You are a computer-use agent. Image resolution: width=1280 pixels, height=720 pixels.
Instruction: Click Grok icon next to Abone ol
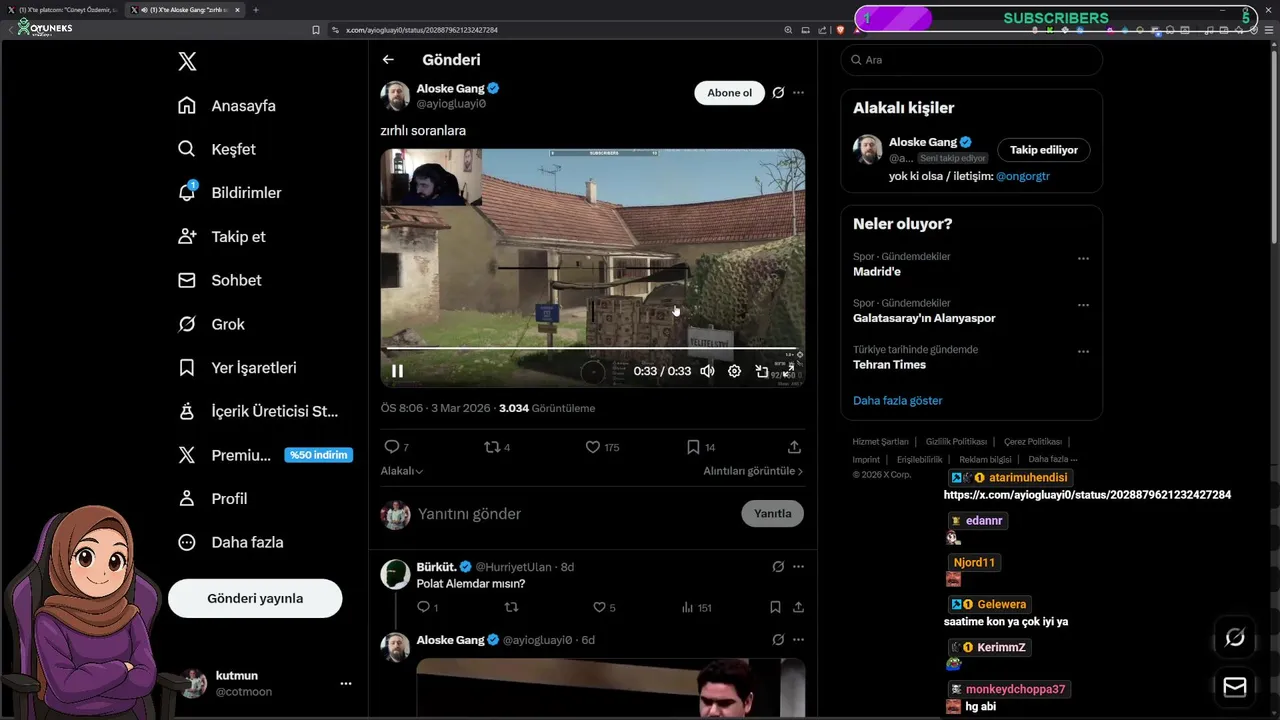coord(778,93)
